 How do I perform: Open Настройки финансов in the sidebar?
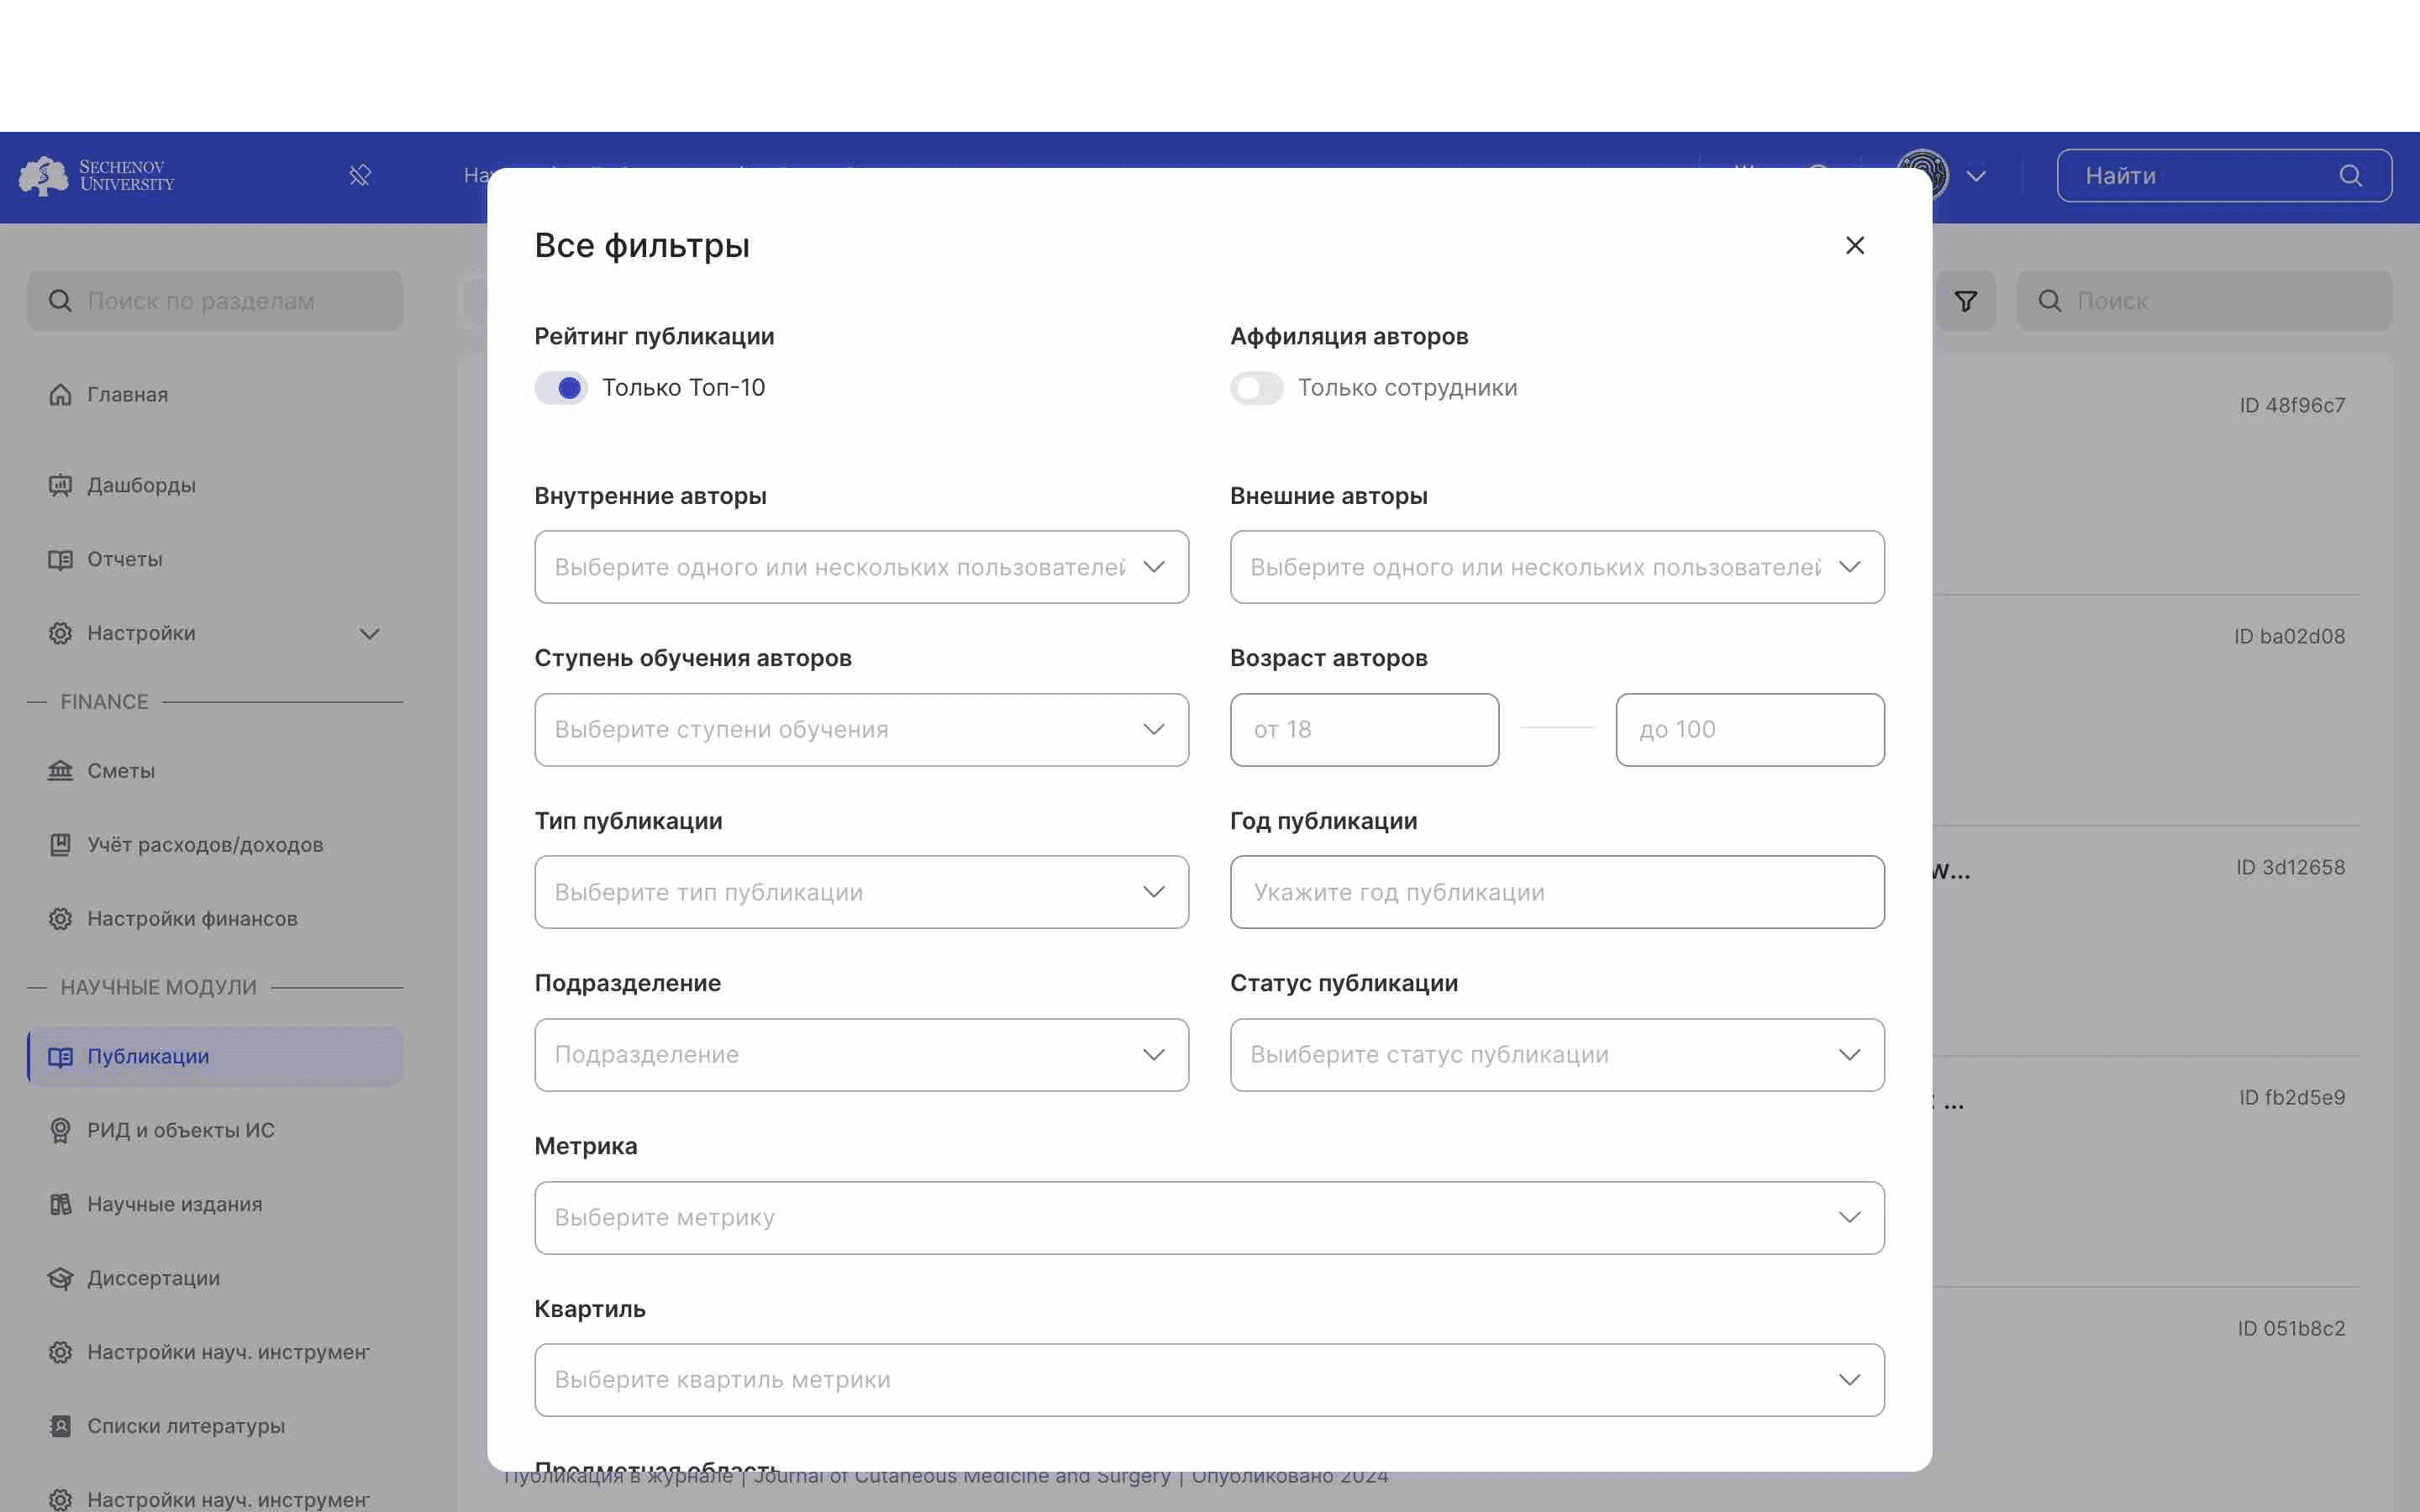coord(215,919)
